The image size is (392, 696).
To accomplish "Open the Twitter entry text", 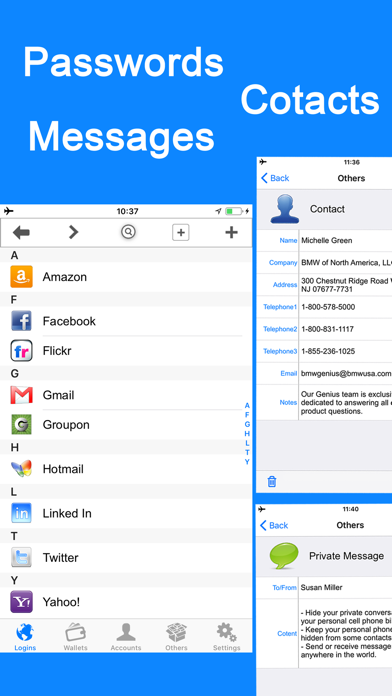I will (x=60, y=558).
